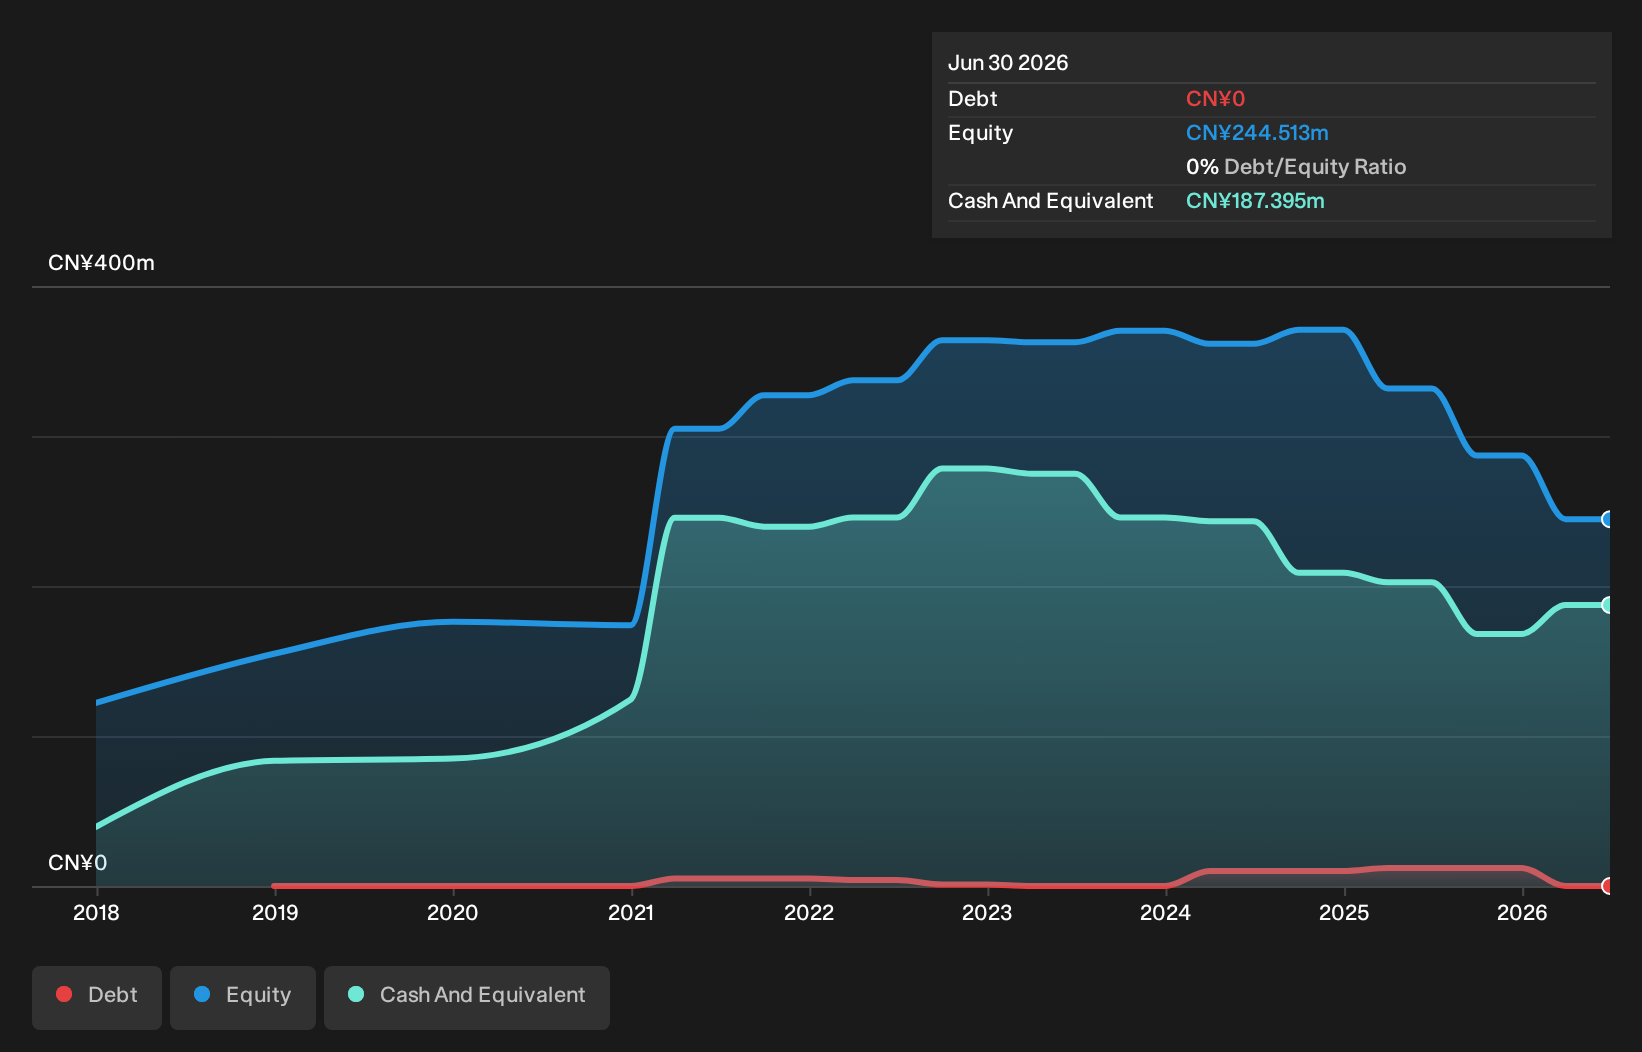Click the 0% Debt/Equity Ratio text
Screen dimensions: 1642x1052
click(1296, 167)
